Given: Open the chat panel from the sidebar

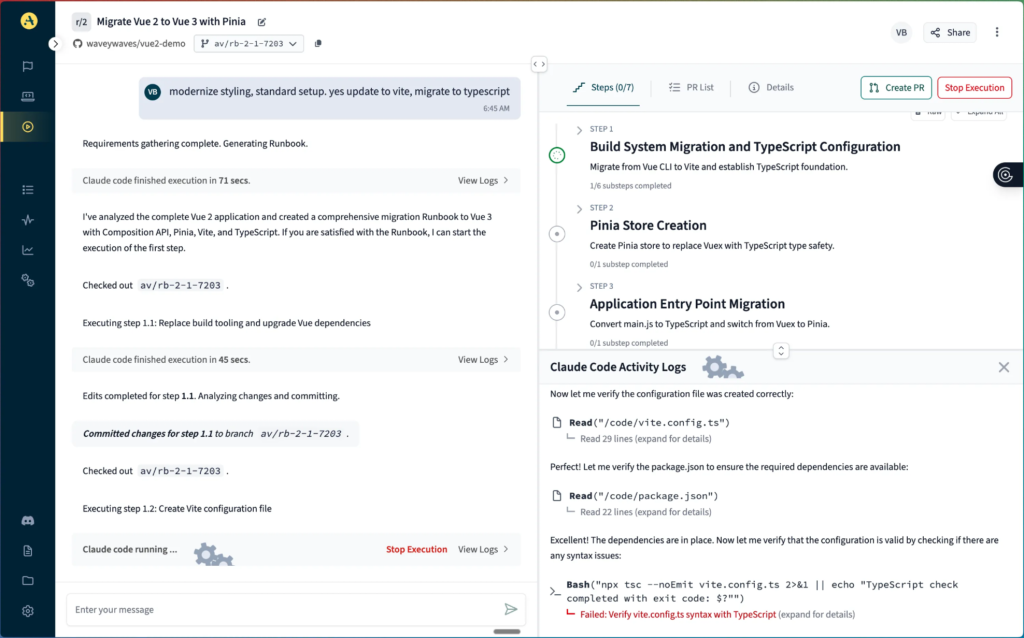Looking at the screenshot, I should click(x=27, y=68).
